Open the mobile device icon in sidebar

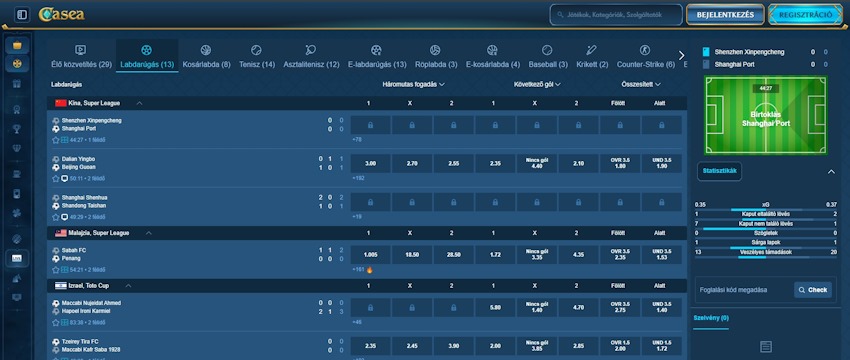[17, 194]
